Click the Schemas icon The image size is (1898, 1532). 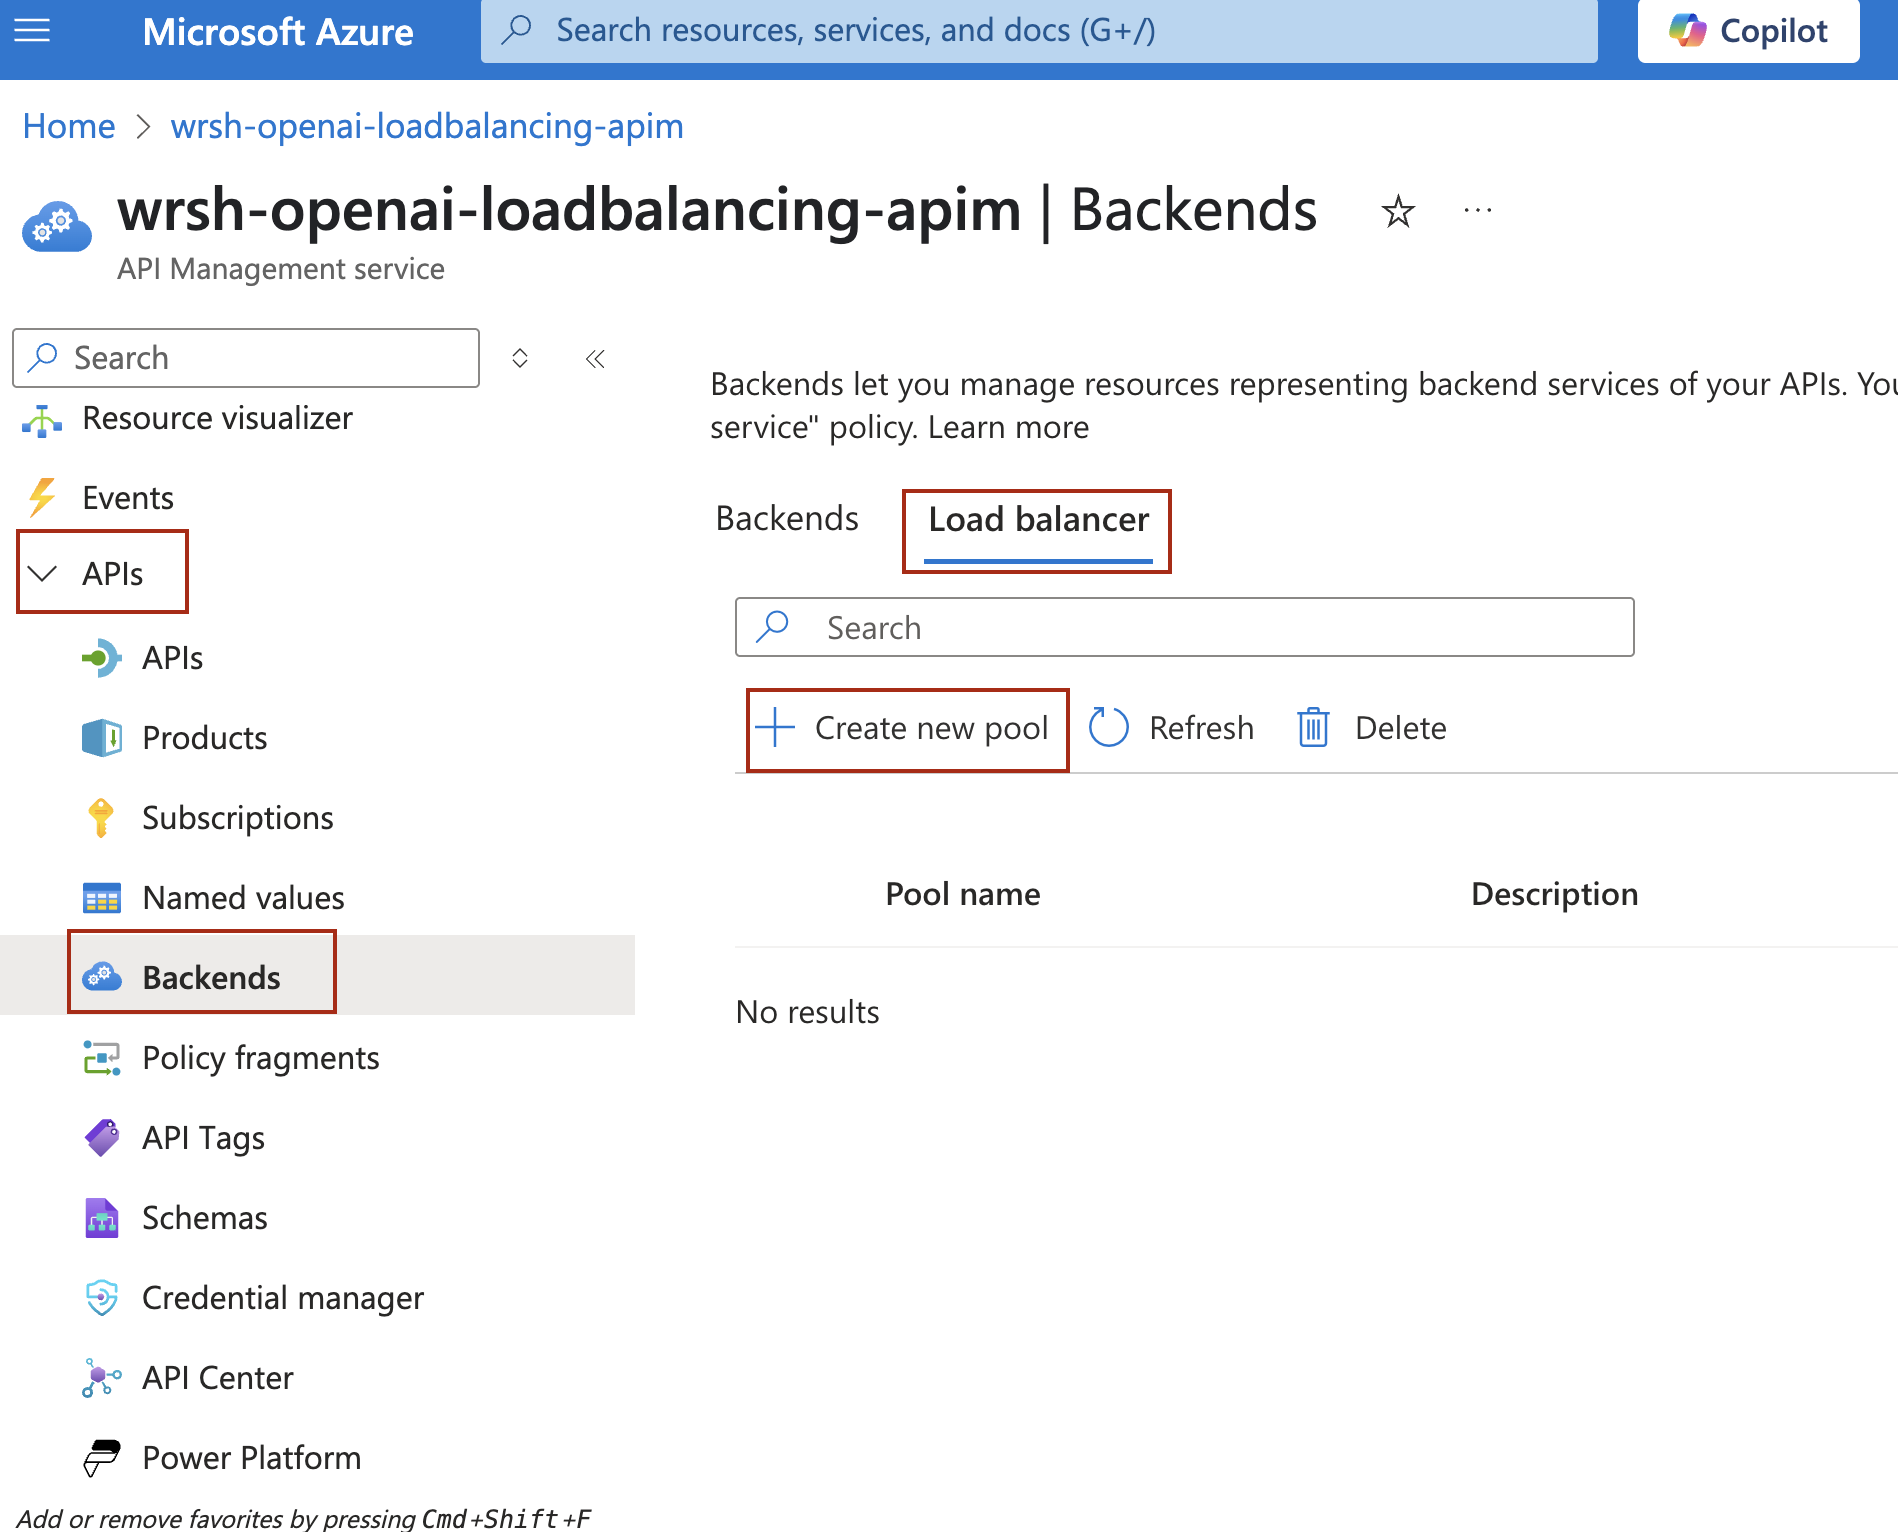[101, 1218]
